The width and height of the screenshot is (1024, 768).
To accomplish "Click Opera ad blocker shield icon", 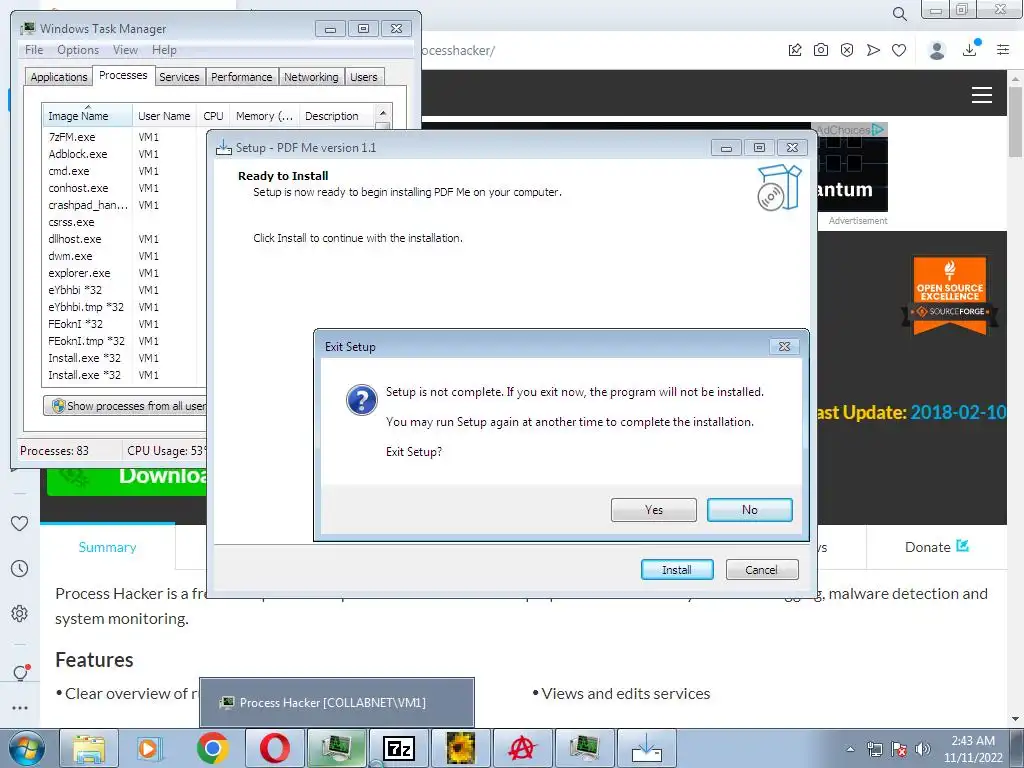I will click(847, 50).
